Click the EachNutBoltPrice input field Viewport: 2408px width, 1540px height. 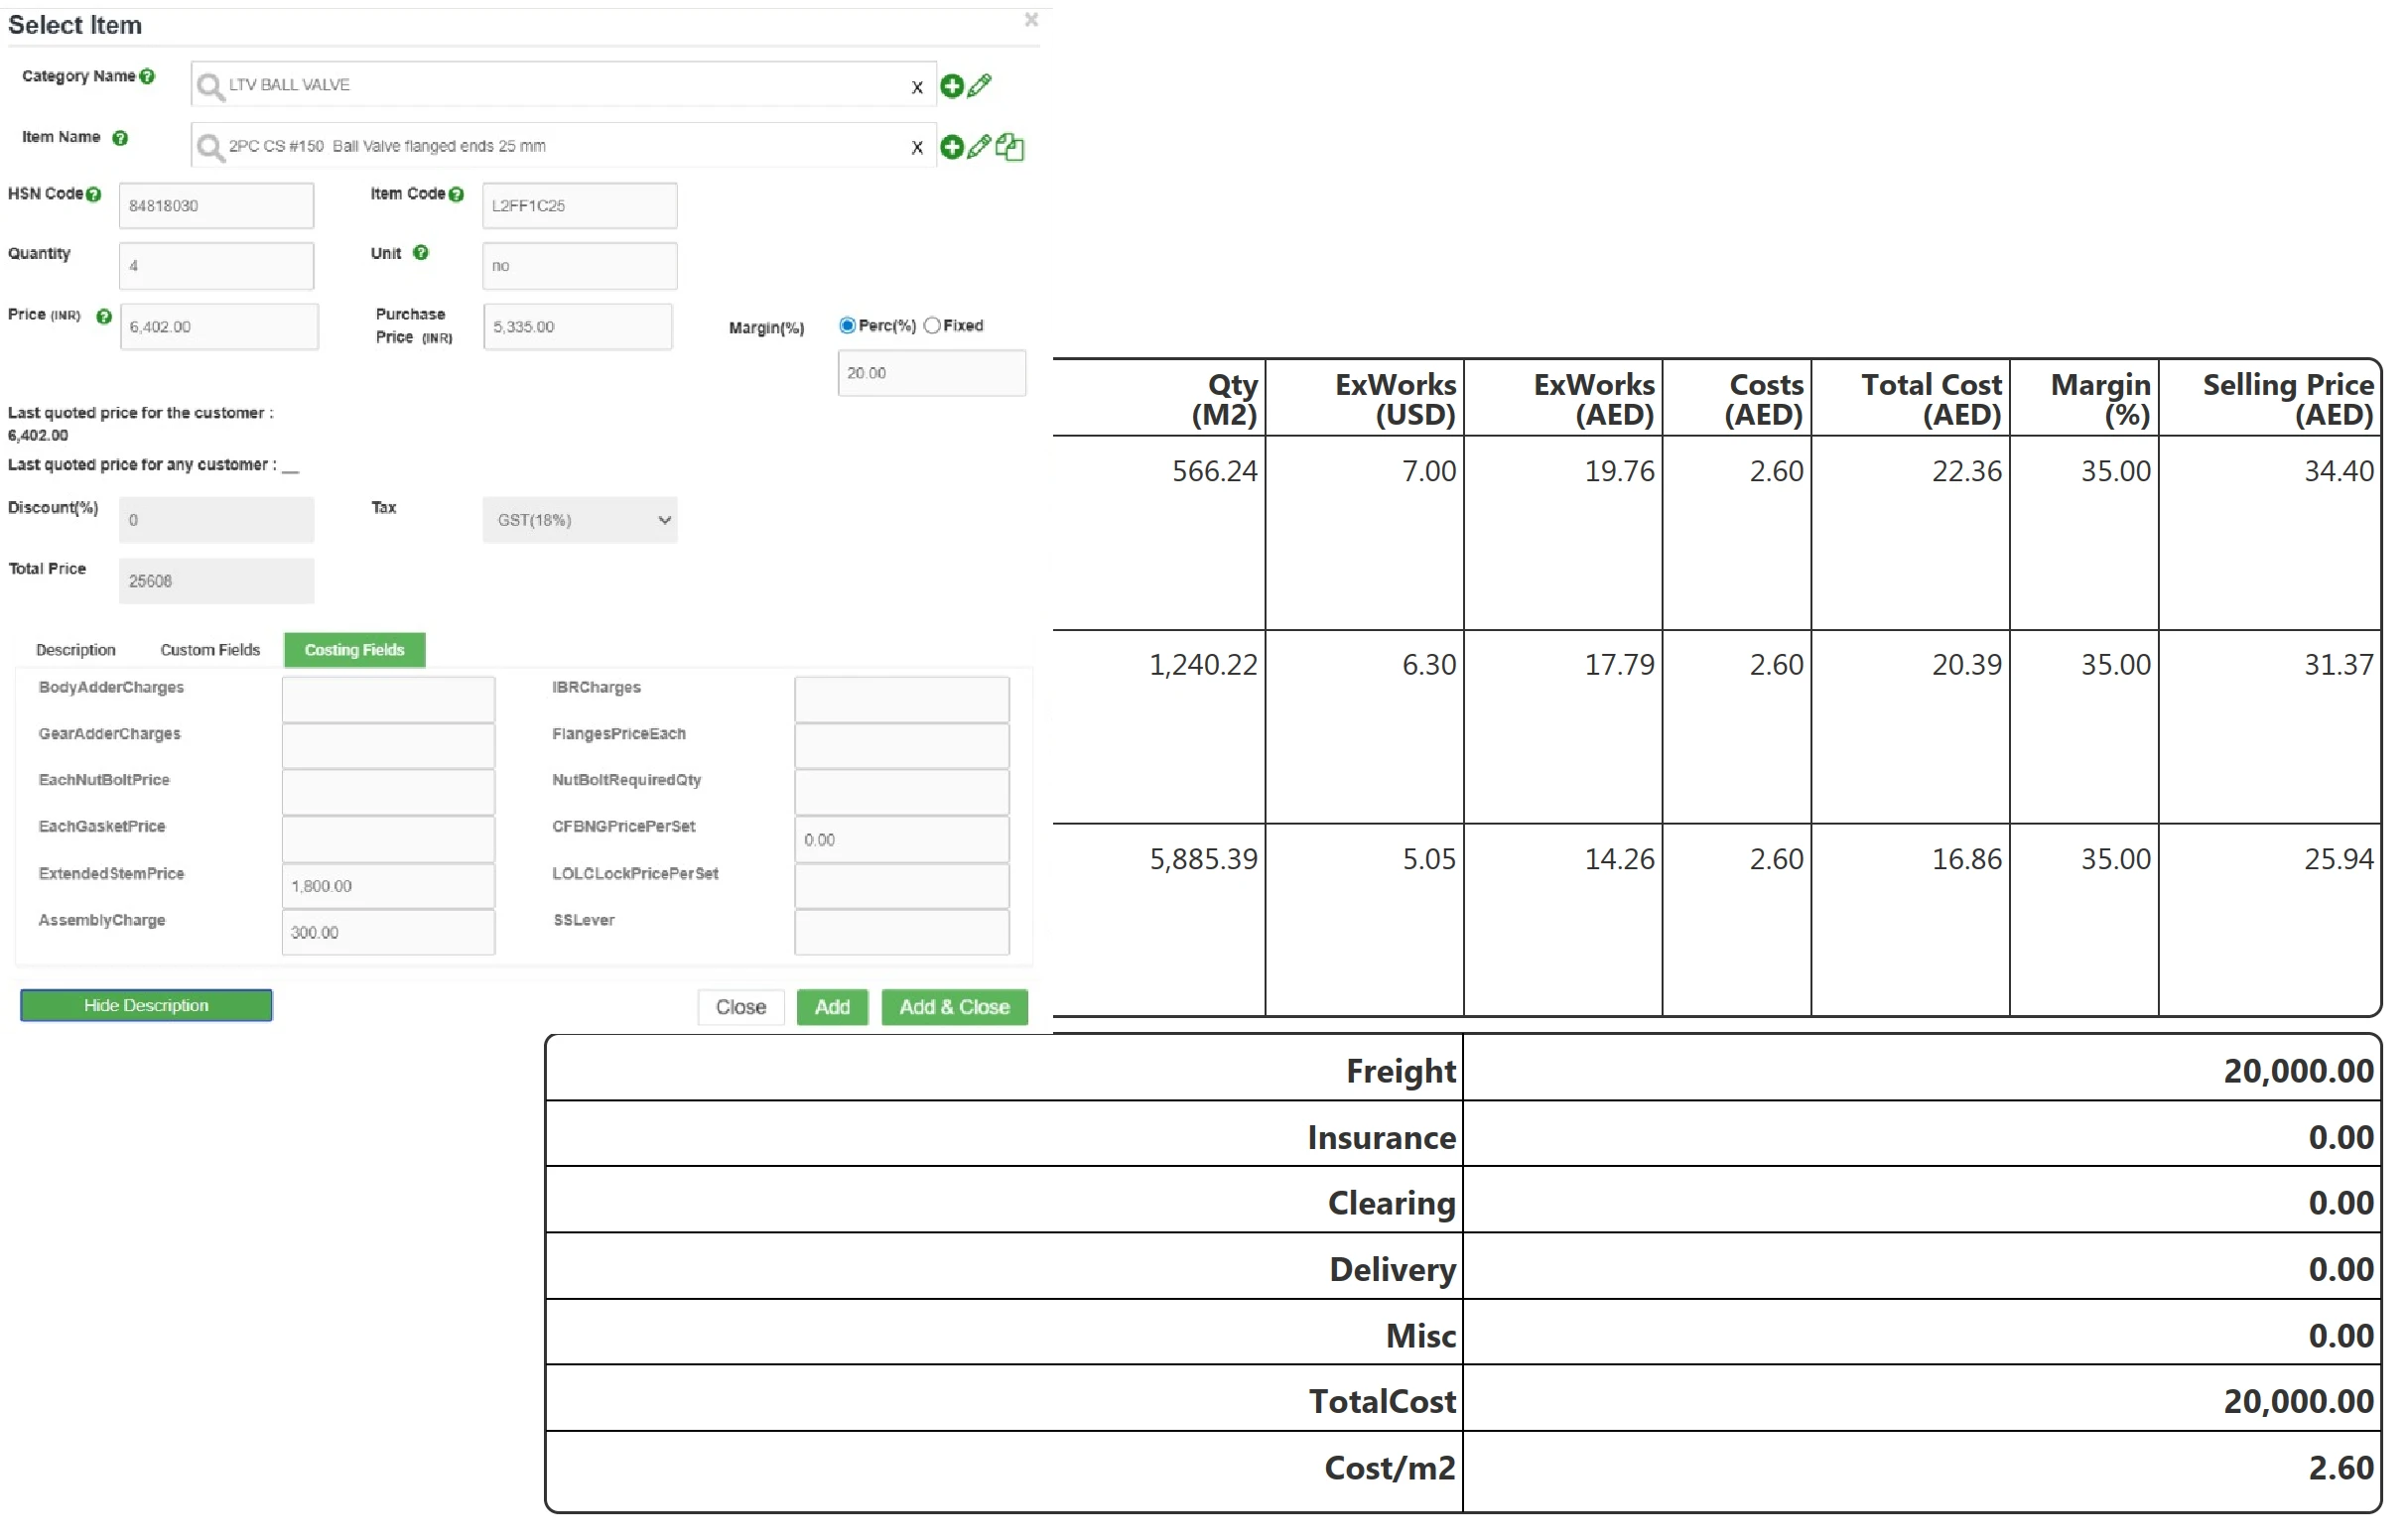[389, 793]
